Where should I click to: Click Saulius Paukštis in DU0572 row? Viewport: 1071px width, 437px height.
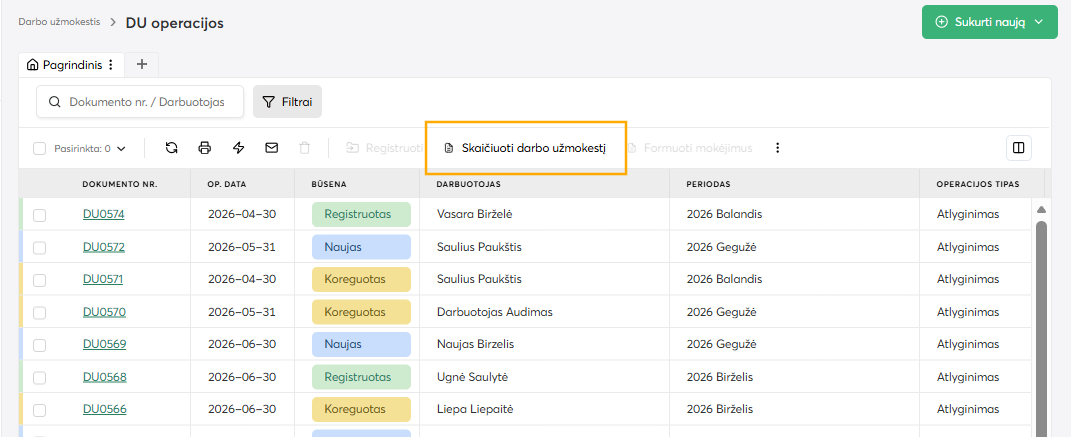[479, 246]
